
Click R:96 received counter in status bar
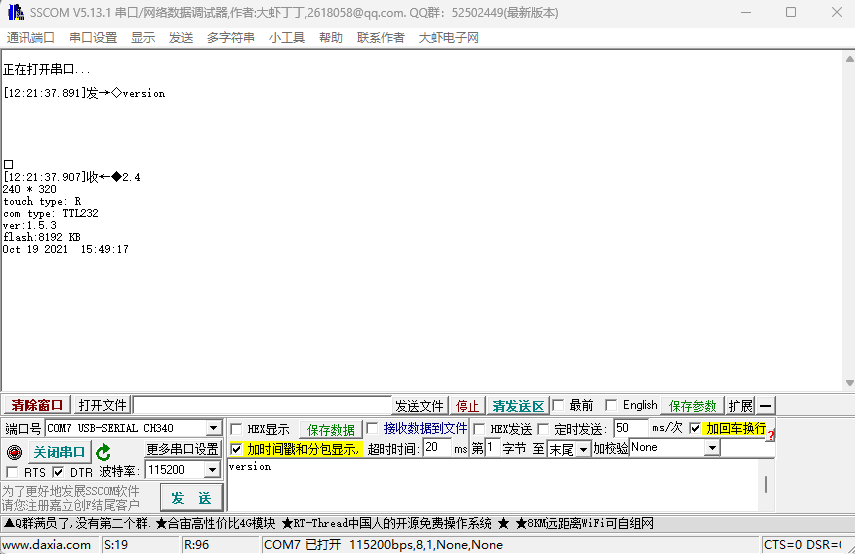196,545
